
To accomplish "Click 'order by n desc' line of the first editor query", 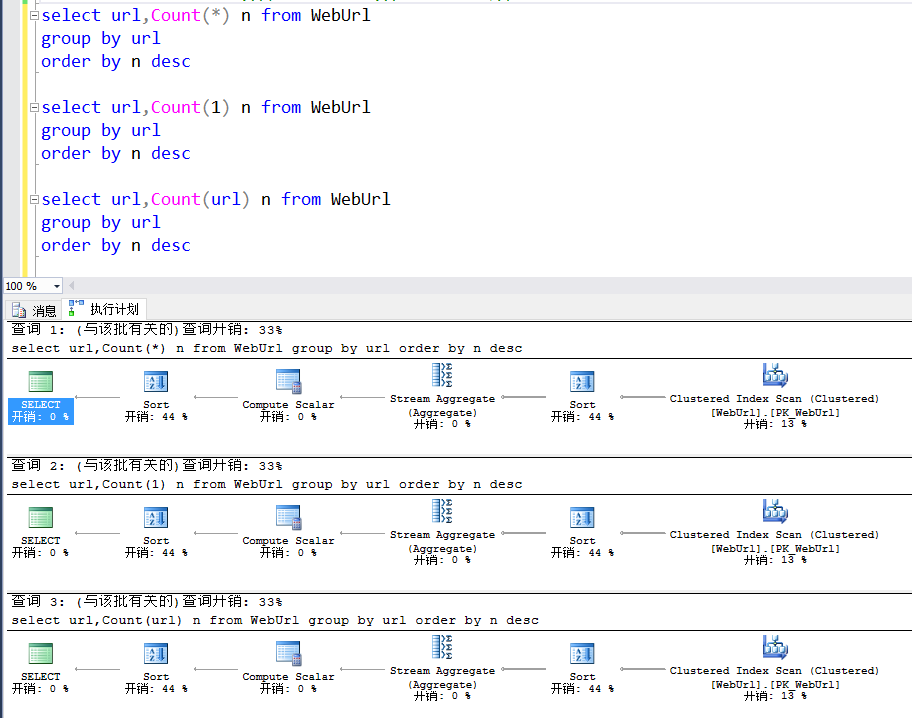I will click(x=116, y=62).
